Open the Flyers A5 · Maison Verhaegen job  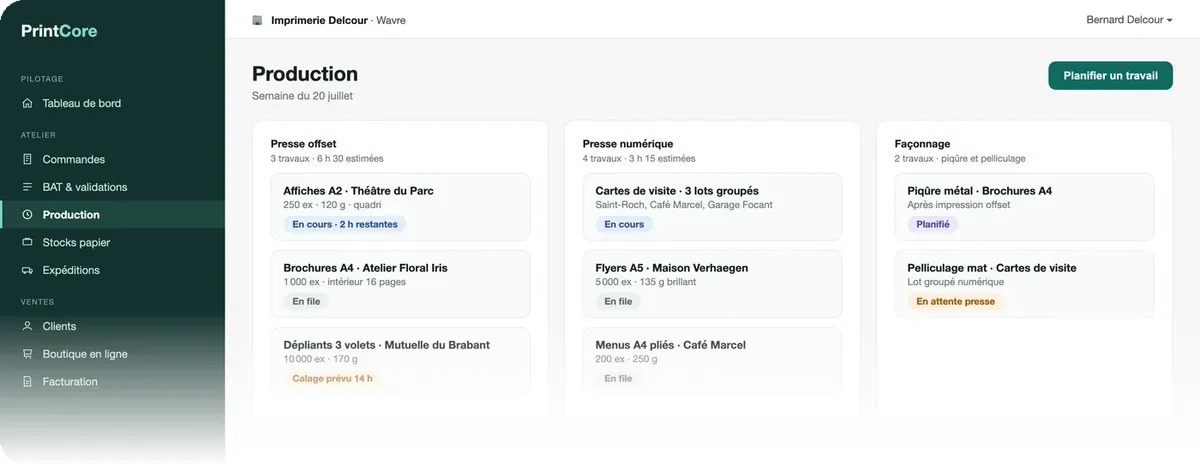[712, 284]
